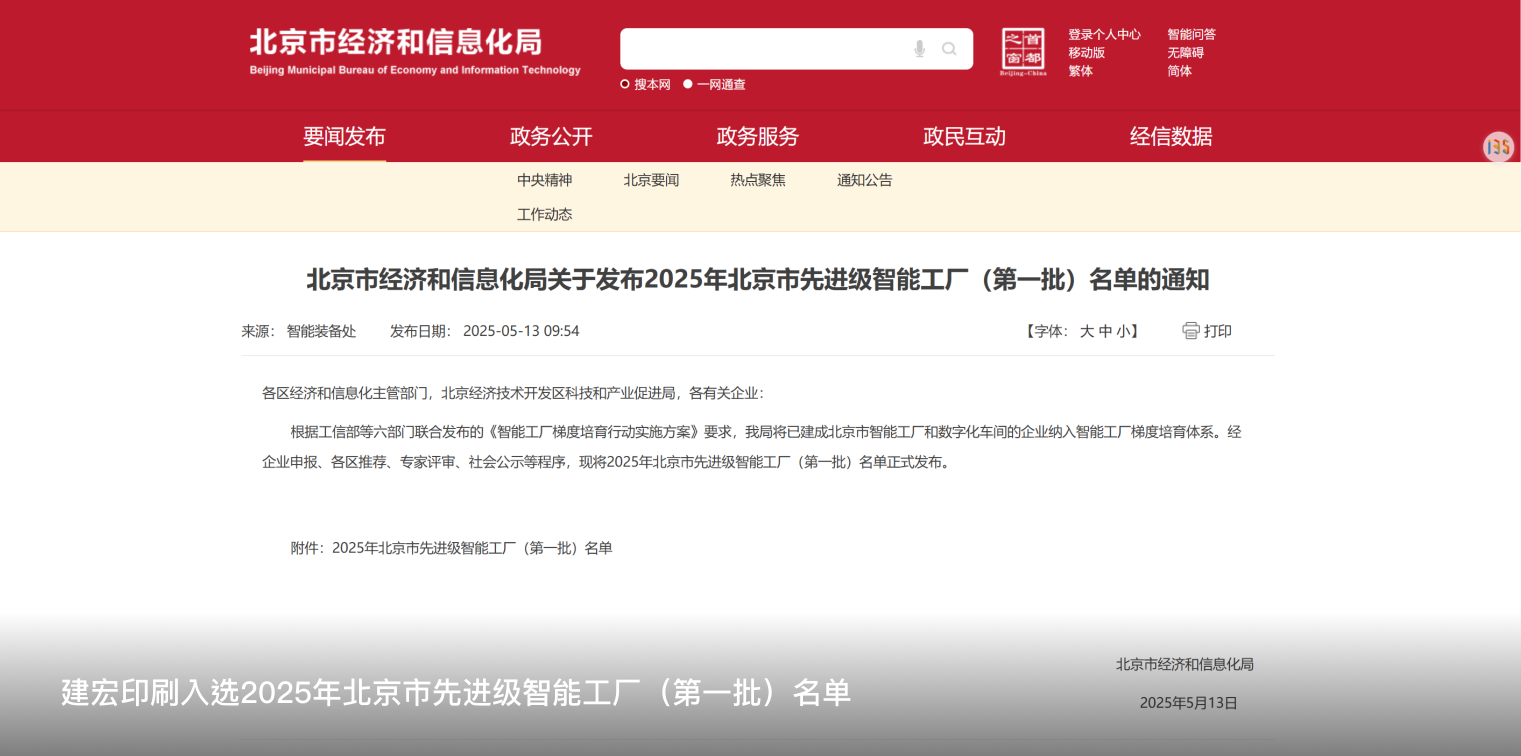1521x756 pixels.
Task: Switch to 繁体 traditional Chinese
Action: point(1080,70)
